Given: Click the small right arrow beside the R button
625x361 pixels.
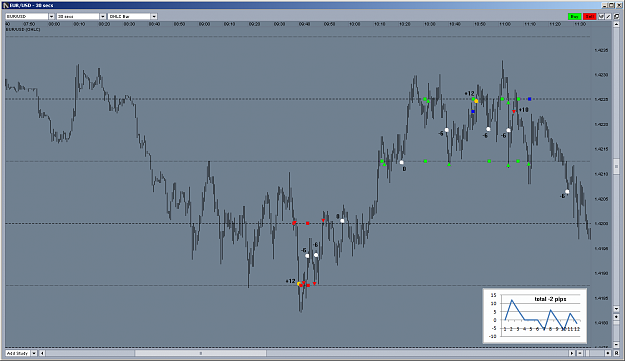Looking at the screenshot, I should click(608, 353).
